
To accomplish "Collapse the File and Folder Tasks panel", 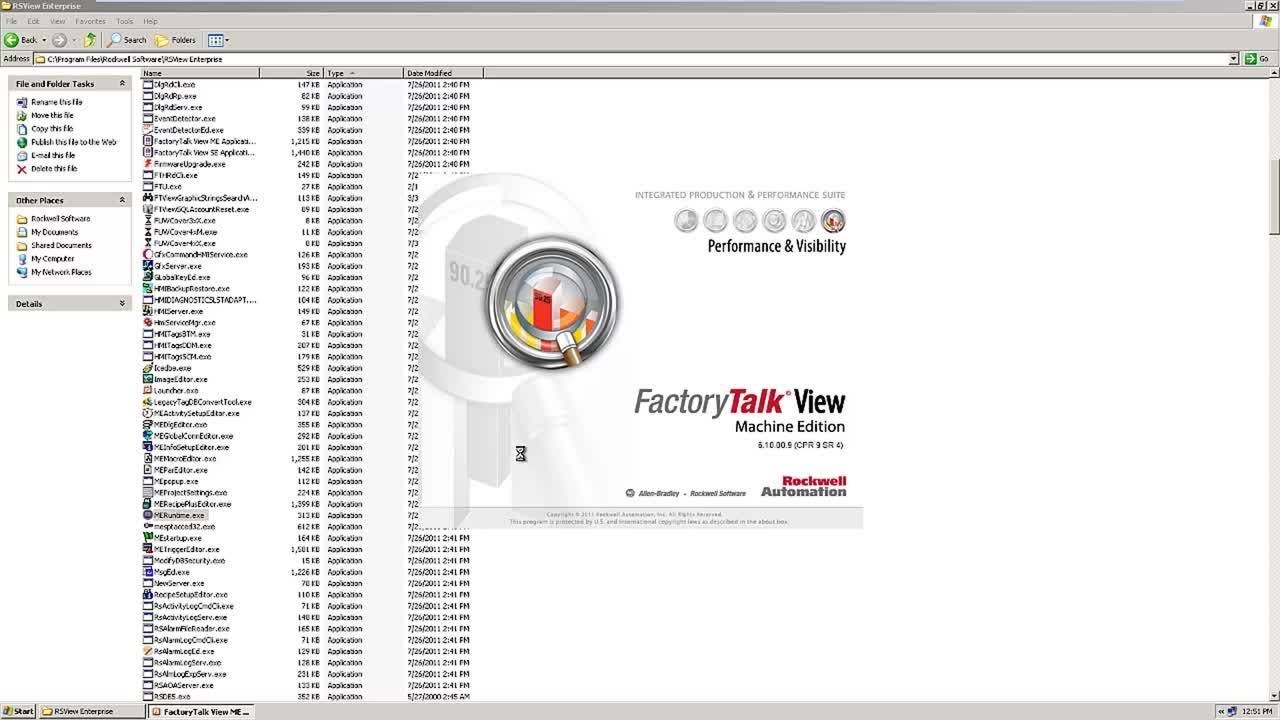I will (122, 84).
